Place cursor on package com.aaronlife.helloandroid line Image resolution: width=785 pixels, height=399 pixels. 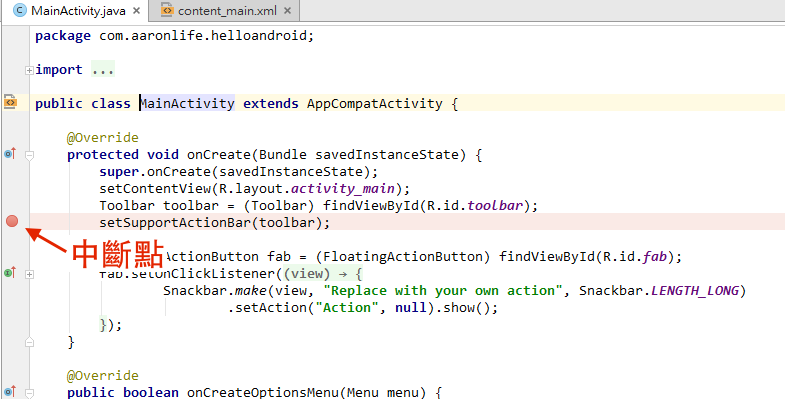pyautogui.click(x=174, y=36)
